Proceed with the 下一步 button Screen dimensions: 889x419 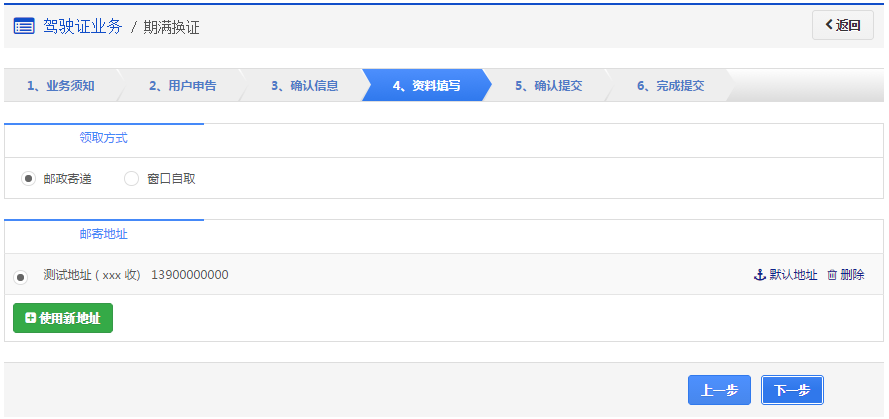coord(792,390)
